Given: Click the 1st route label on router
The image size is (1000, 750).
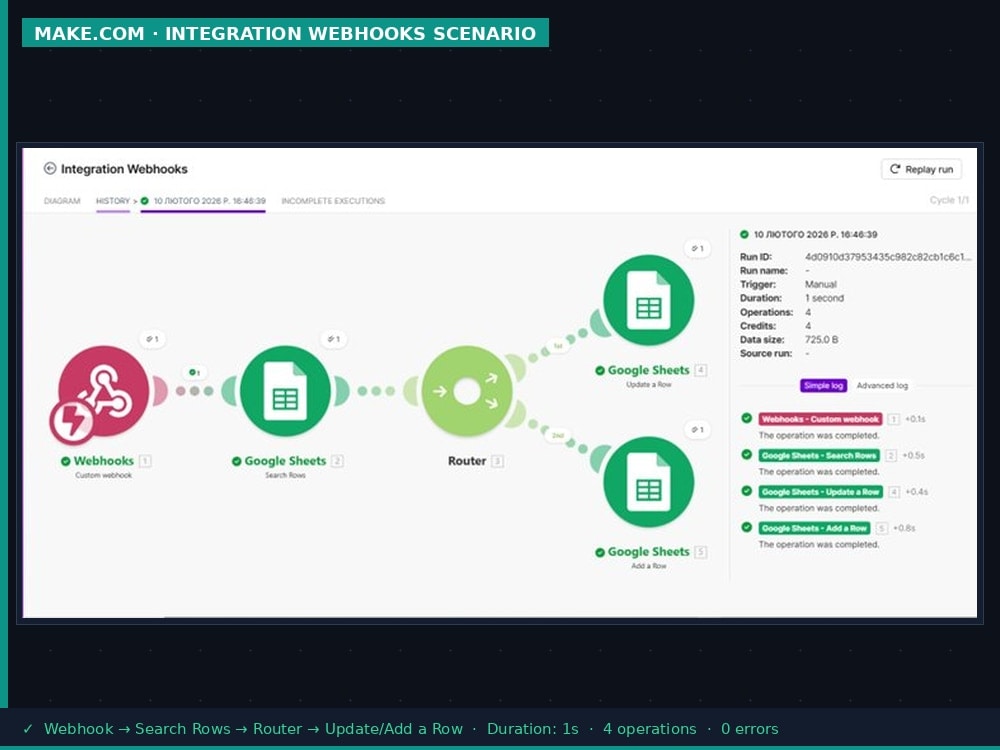Looking at the screenshot, I should point(558,346).
